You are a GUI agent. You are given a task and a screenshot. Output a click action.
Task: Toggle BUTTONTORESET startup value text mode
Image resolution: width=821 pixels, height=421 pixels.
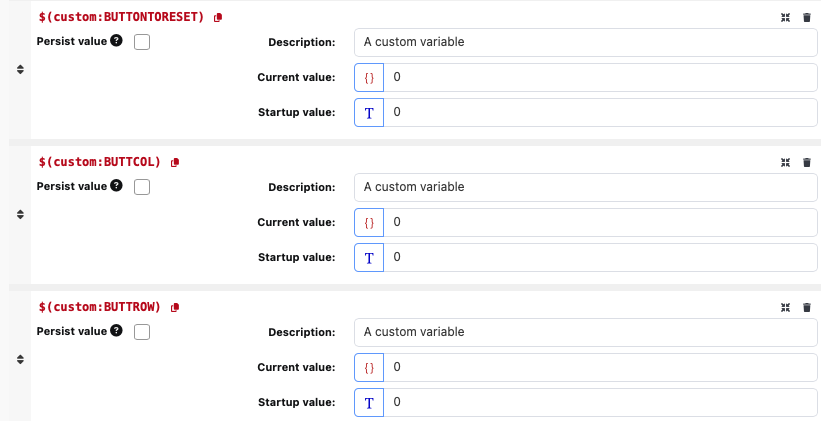point(369,113)
